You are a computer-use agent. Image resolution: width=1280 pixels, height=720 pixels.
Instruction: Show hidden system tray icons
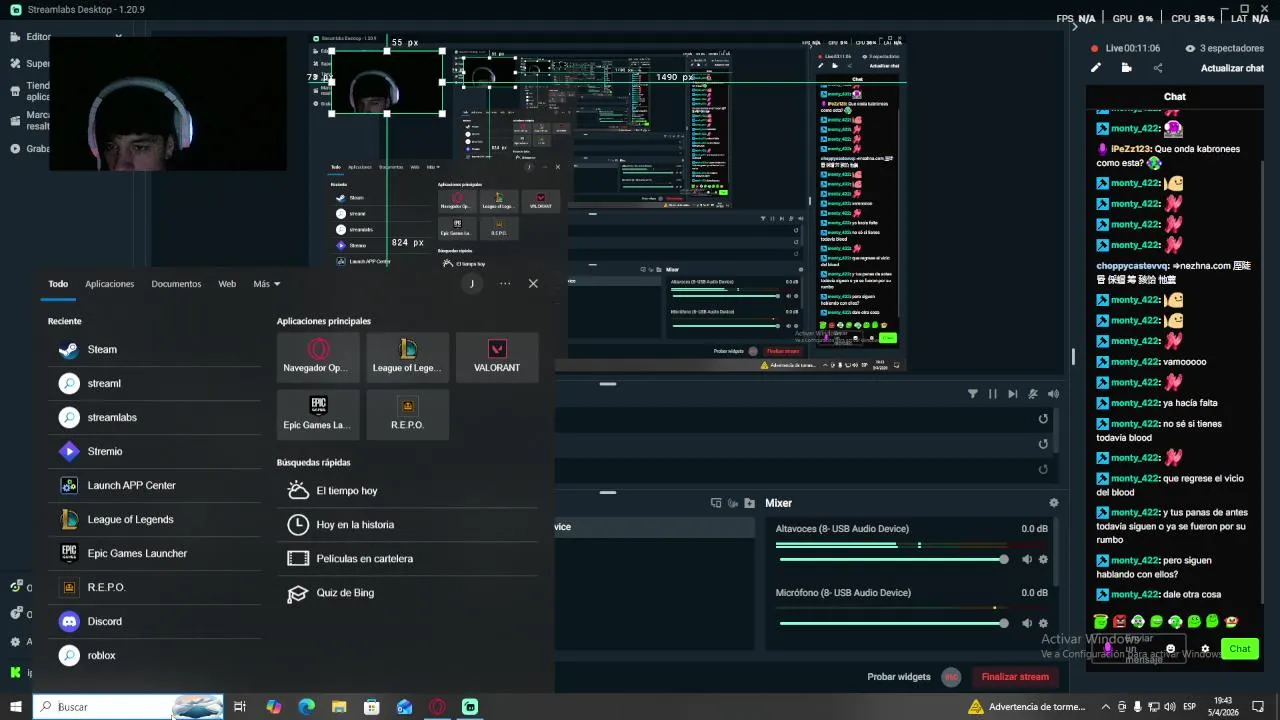click(x=1105, y=707)
